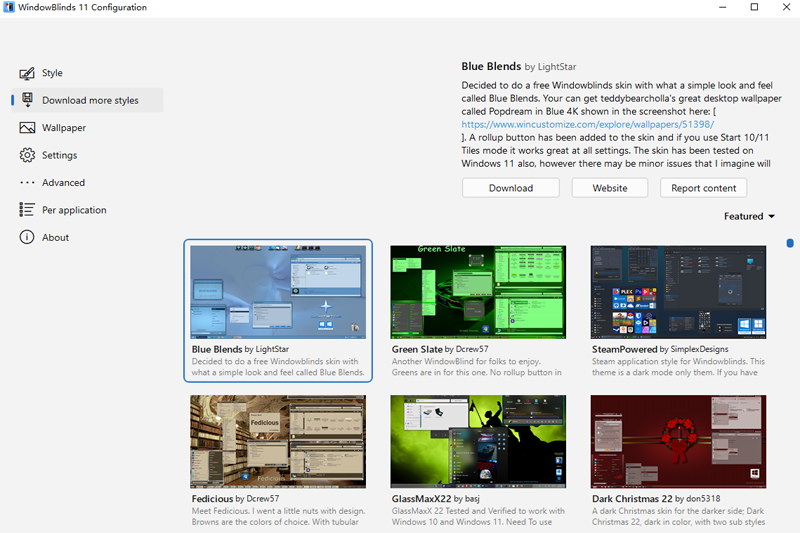
Task: Select Download more styles in sidebar
Action: click(88, 100)
